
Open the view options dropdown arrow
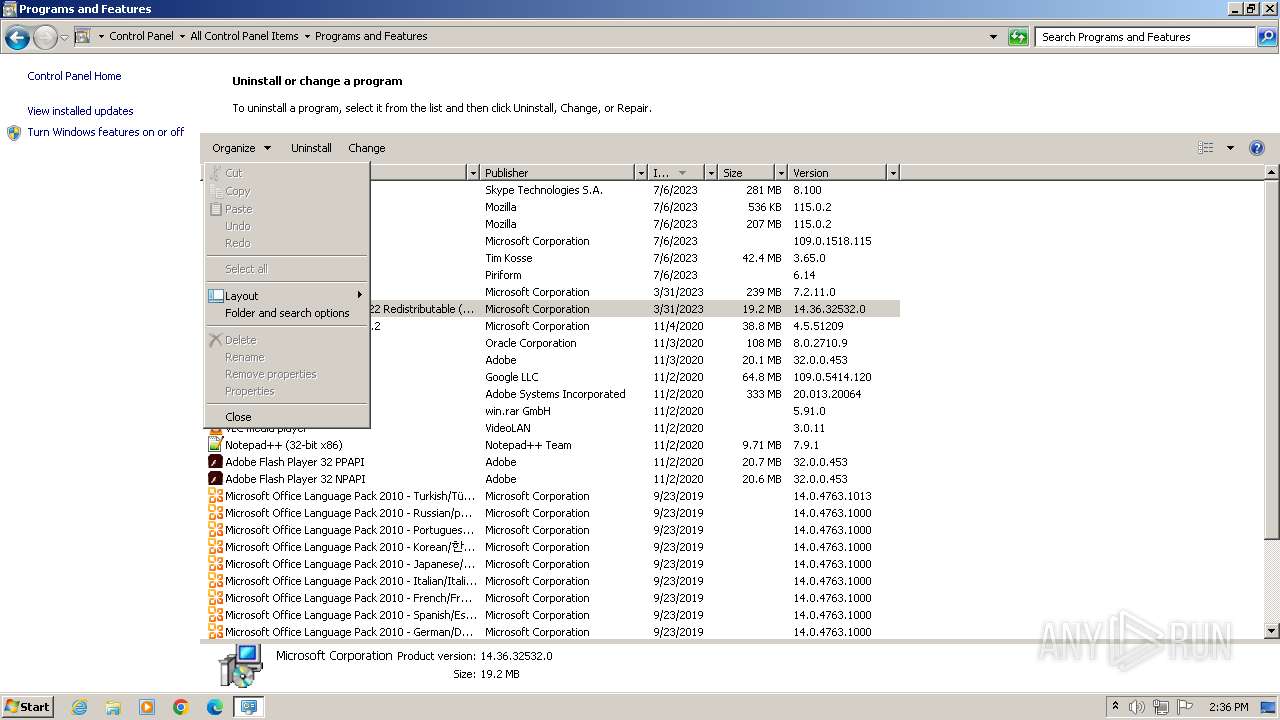click(1230, 148)
